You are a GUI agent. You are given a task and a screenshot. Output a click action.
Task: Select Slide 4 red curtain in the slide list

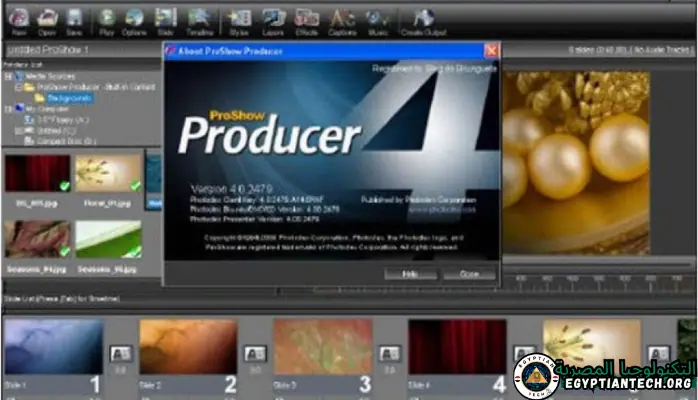tap(458, 347)
